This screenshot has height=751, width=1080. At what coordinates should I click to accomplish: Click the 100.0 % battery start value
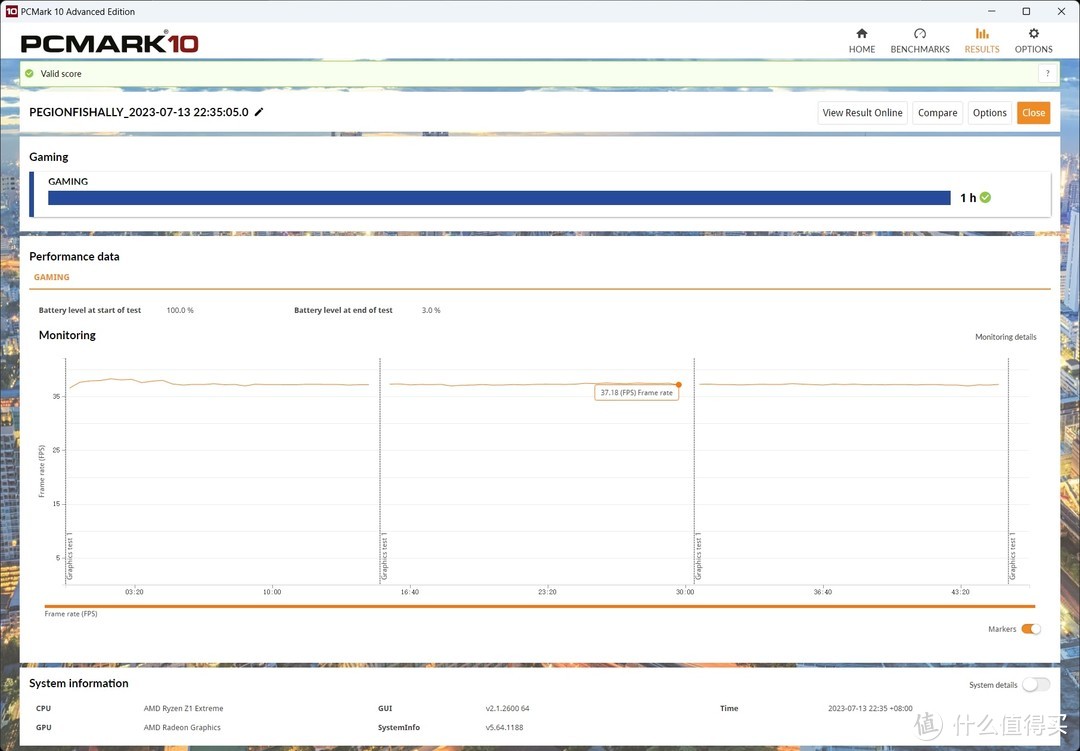click(180, 310)
